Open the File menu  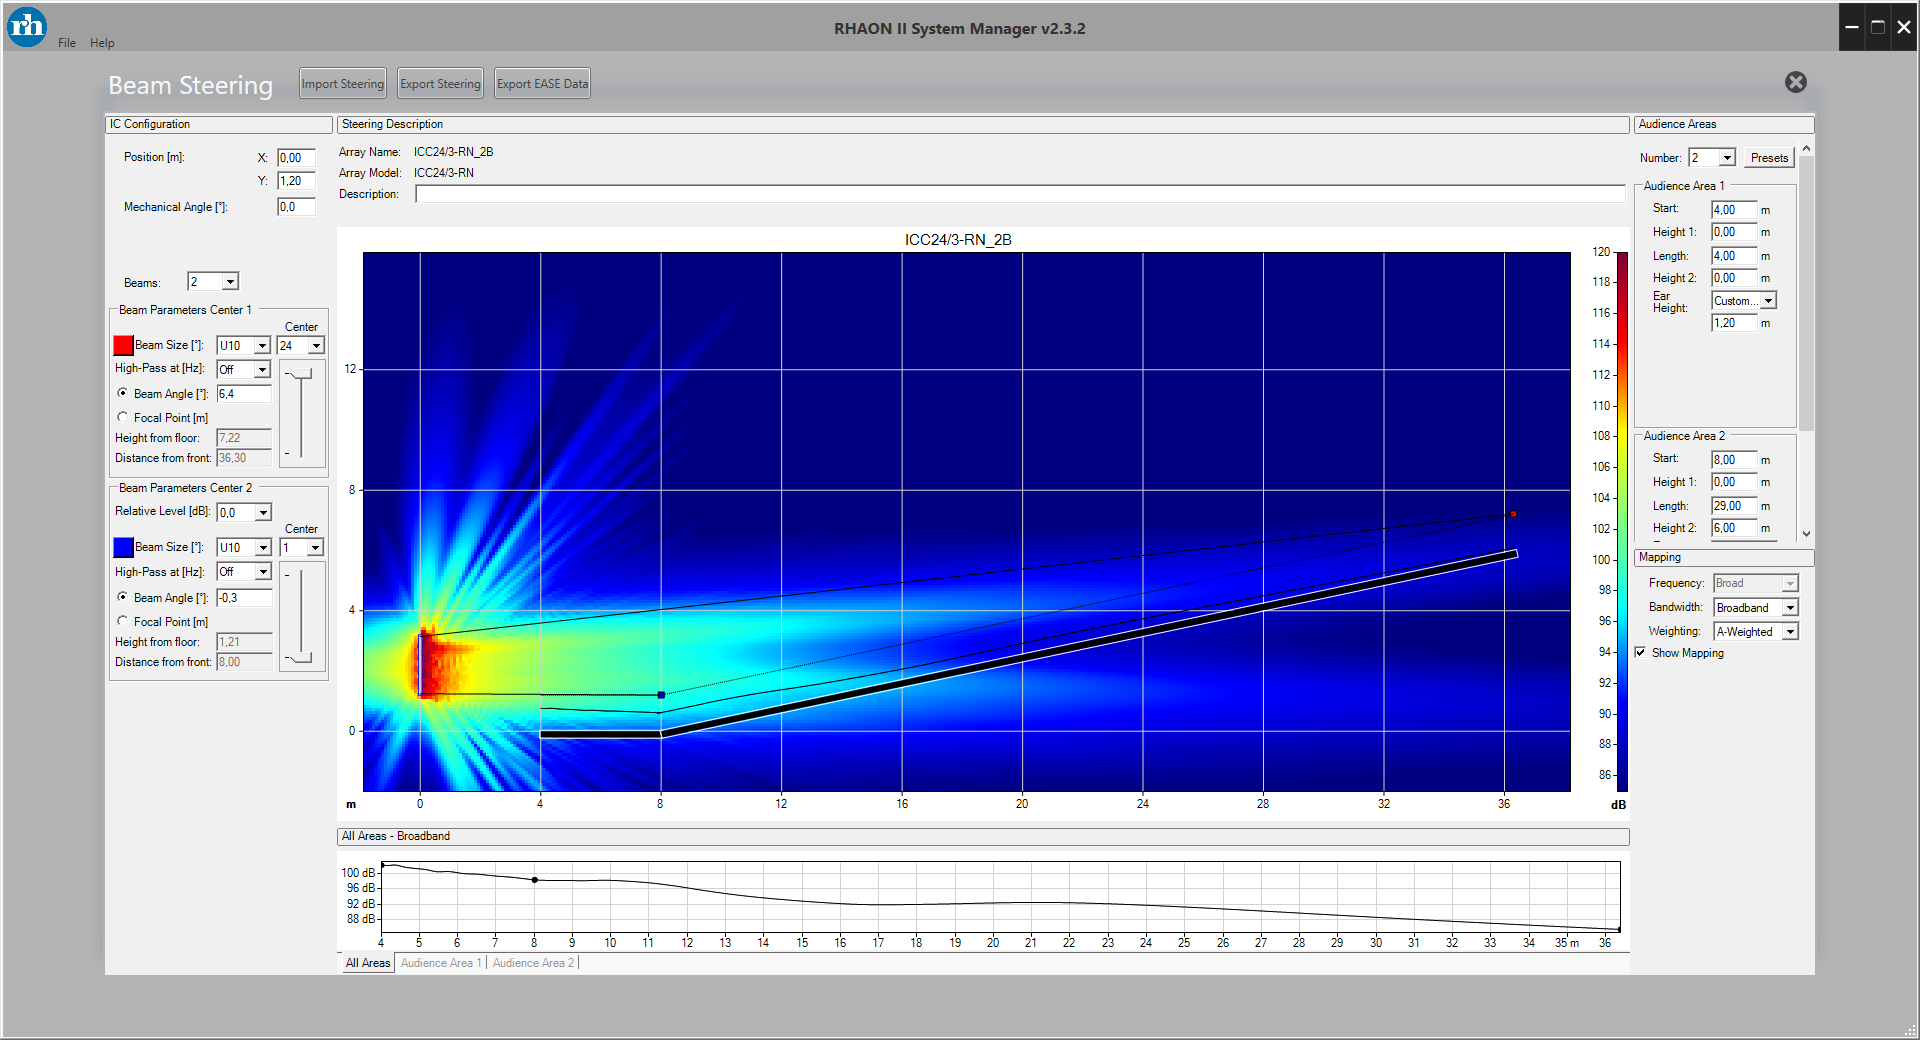(67, 43)
